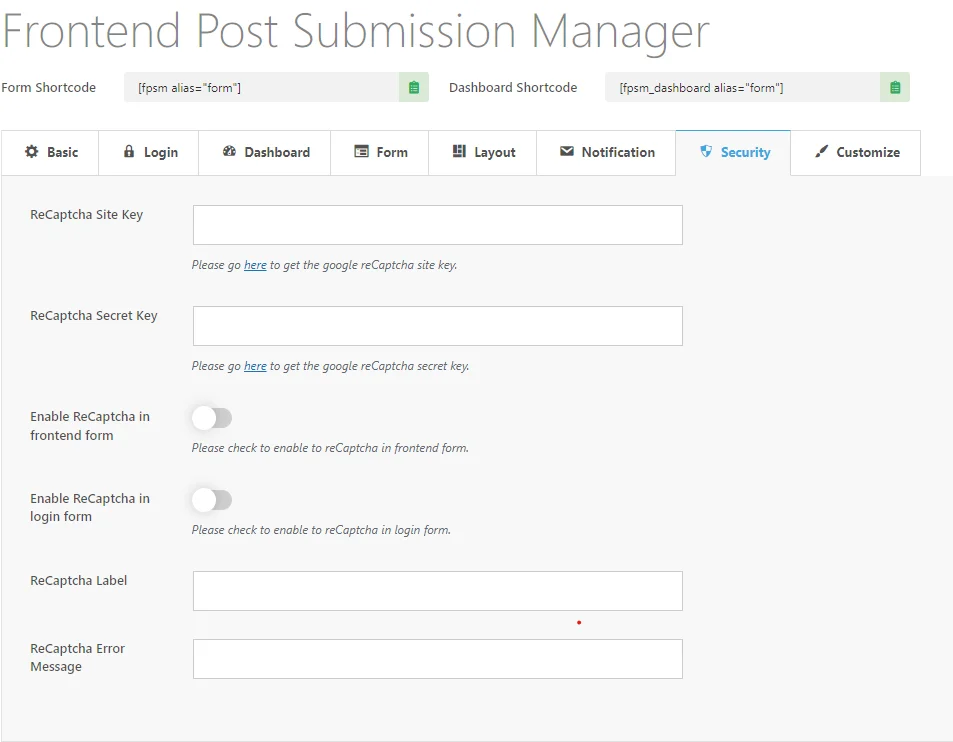The width and height of the screenshot is (953, 742).
Task: Click the ReCaptcha Label input box
Action: [438, 591]
